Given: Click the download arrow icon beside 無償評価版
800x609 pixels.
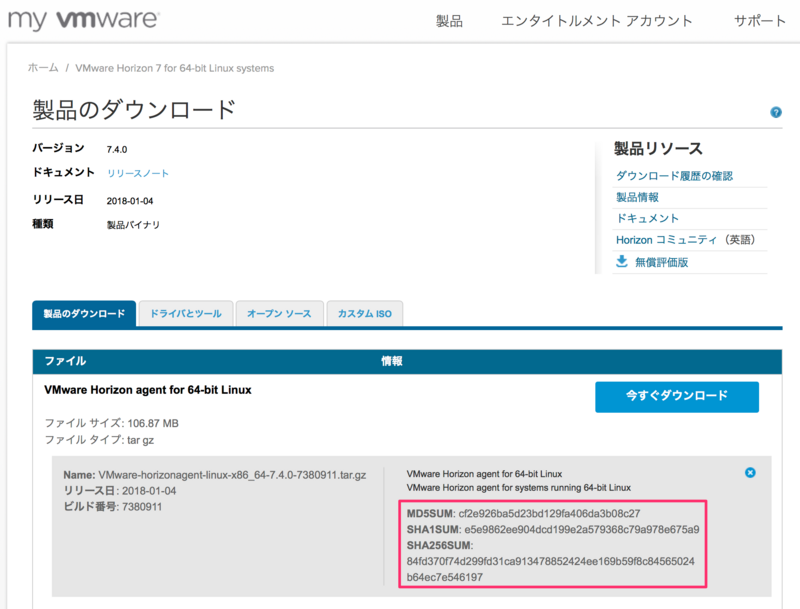Looking at the screenshot, I should 621,262.
